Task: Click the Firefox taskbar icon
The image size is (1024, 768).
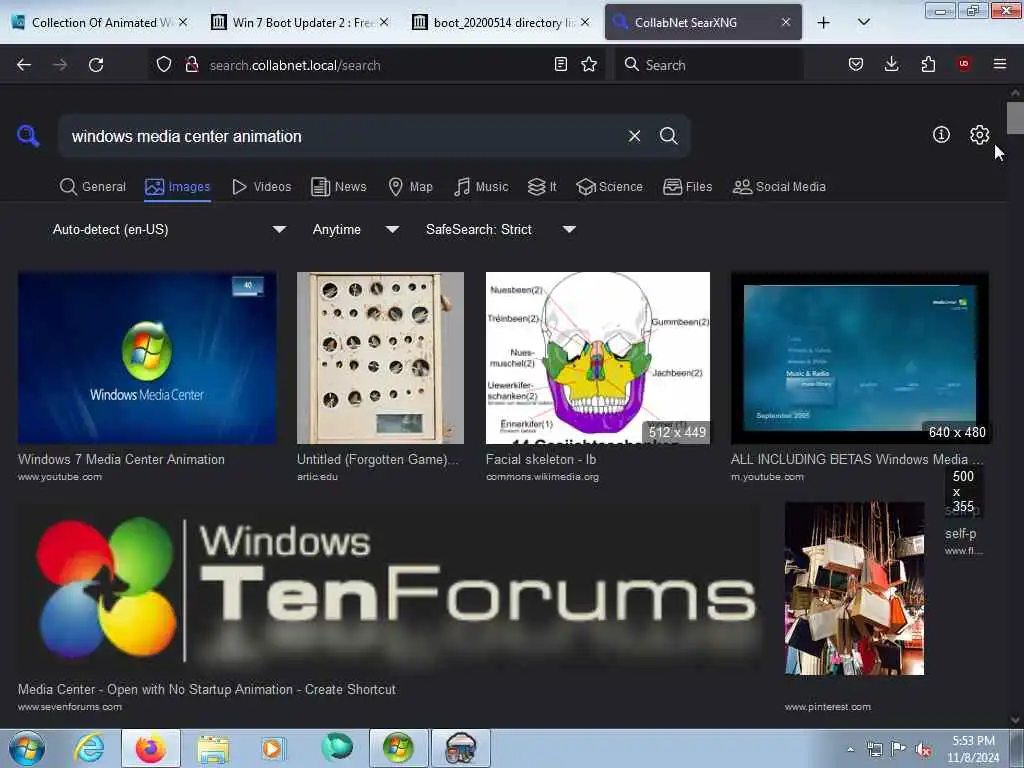Action: [x=151, y=748]
